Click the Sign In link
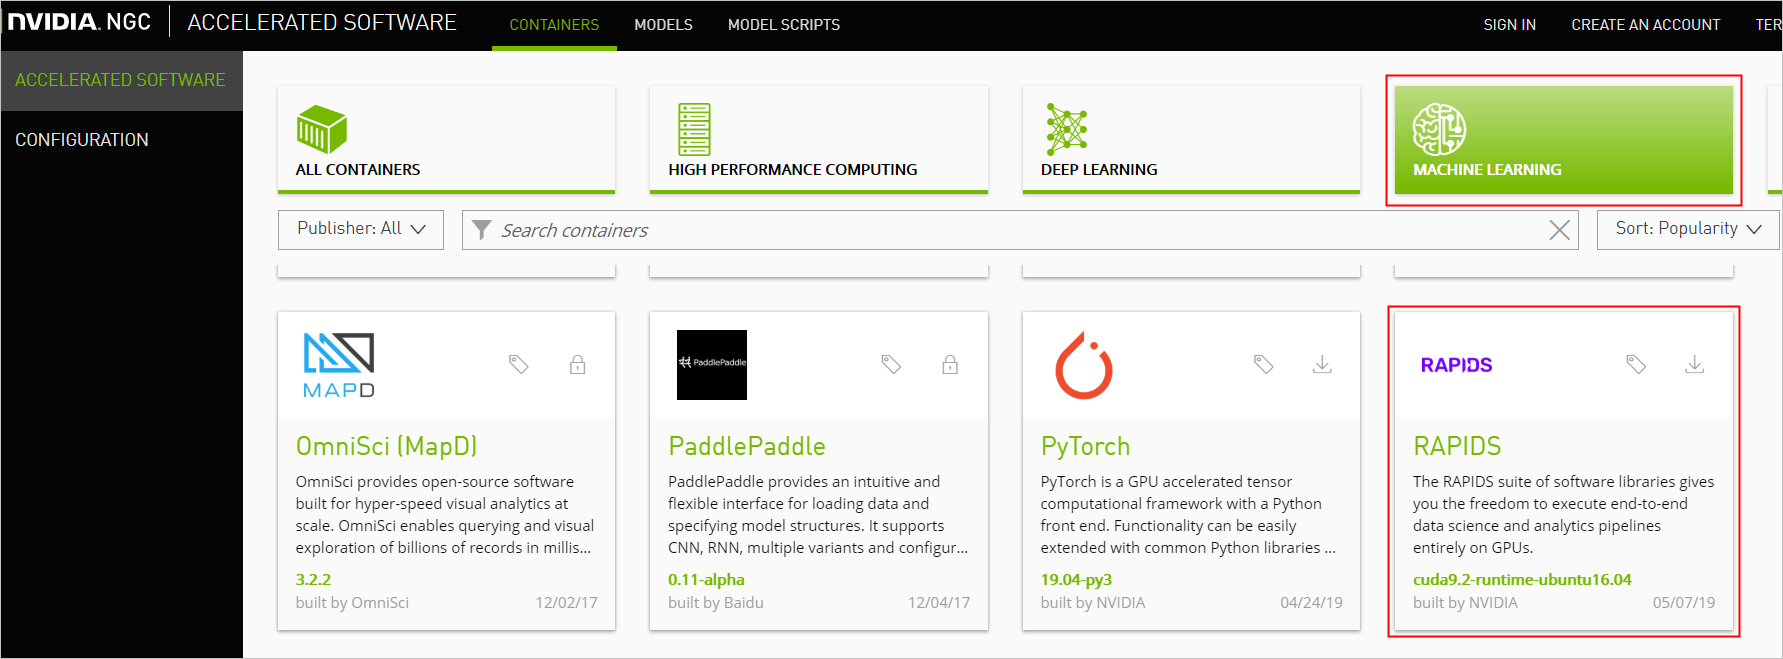The width and height of the screenshot is (1783, 659). tap(1509, 25)
